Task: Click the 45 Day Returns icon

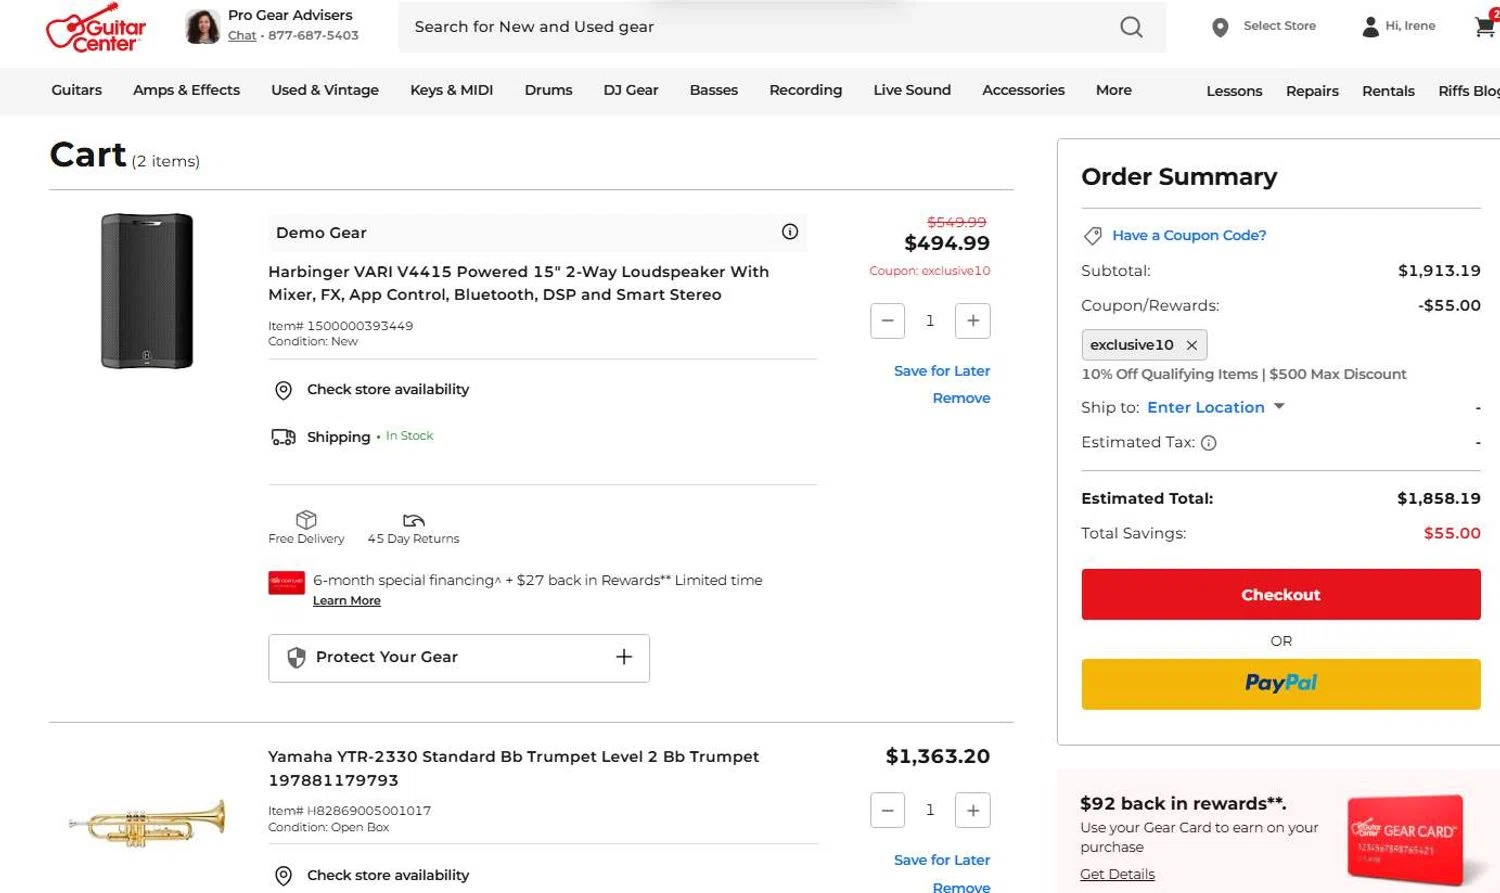Action: tap(414, 520)
